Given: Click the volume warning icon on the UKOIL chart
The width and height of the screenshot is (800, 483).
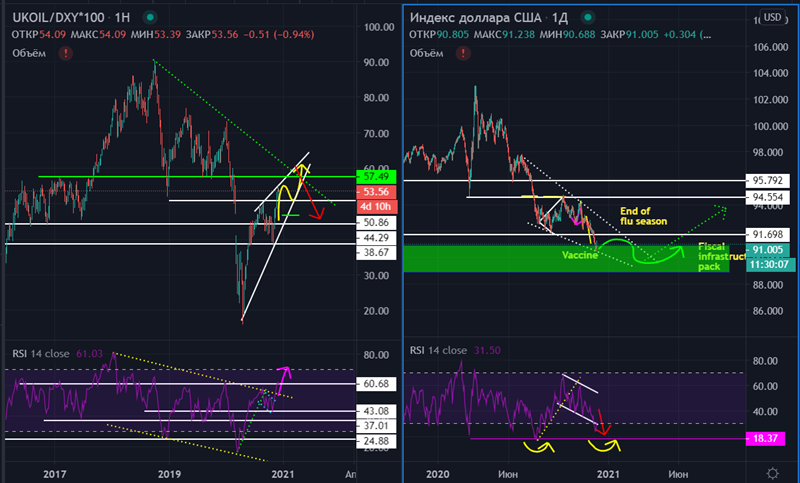Looking at the screenshot, I should [x=65, y=53].
